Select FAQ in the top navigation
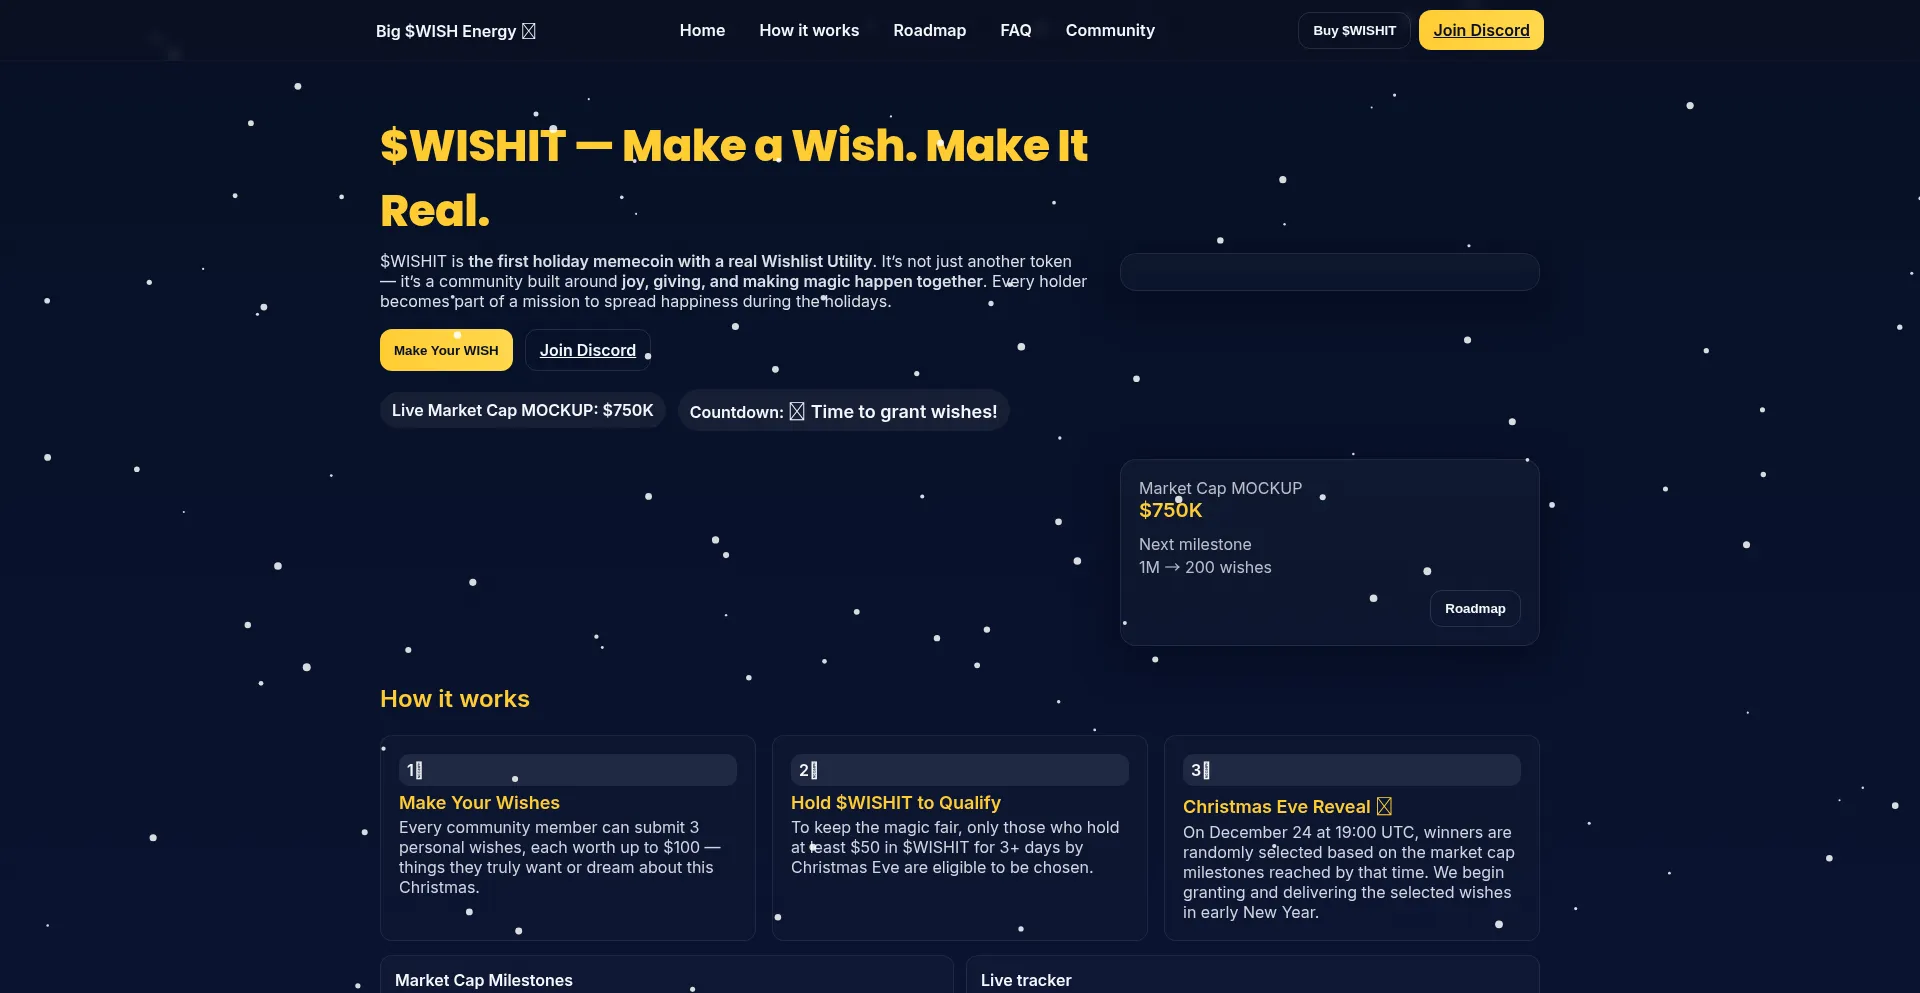Screen dimensions: 1920x993 (1015, 30)
